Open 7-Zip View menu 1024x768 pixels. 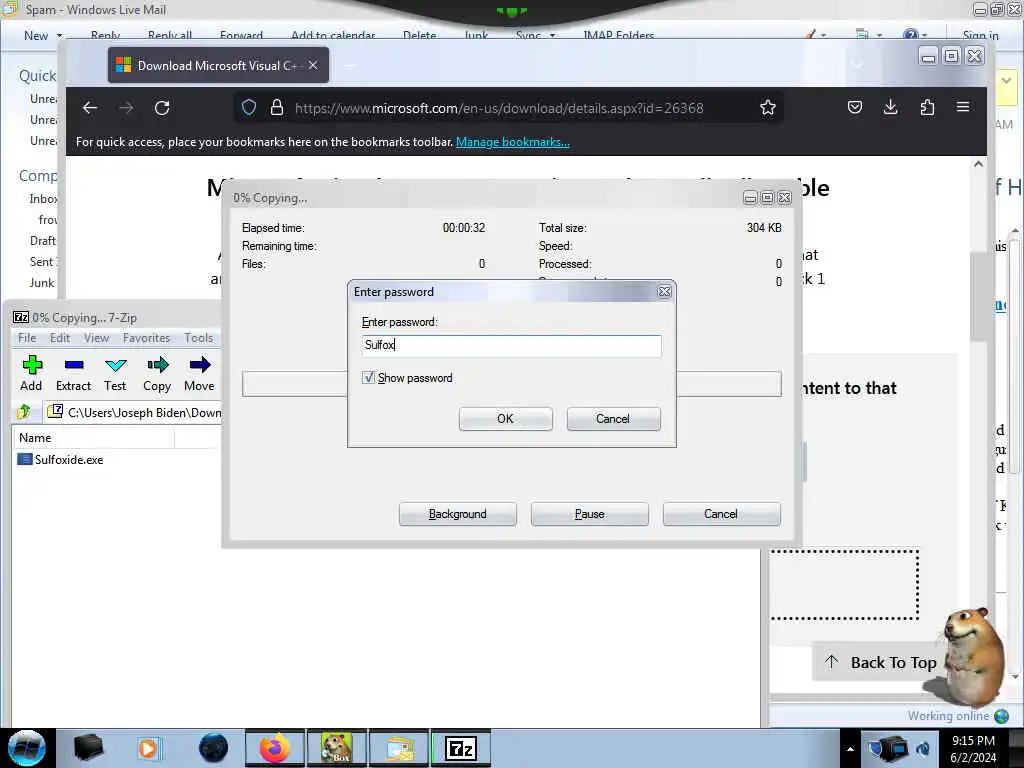96,338
